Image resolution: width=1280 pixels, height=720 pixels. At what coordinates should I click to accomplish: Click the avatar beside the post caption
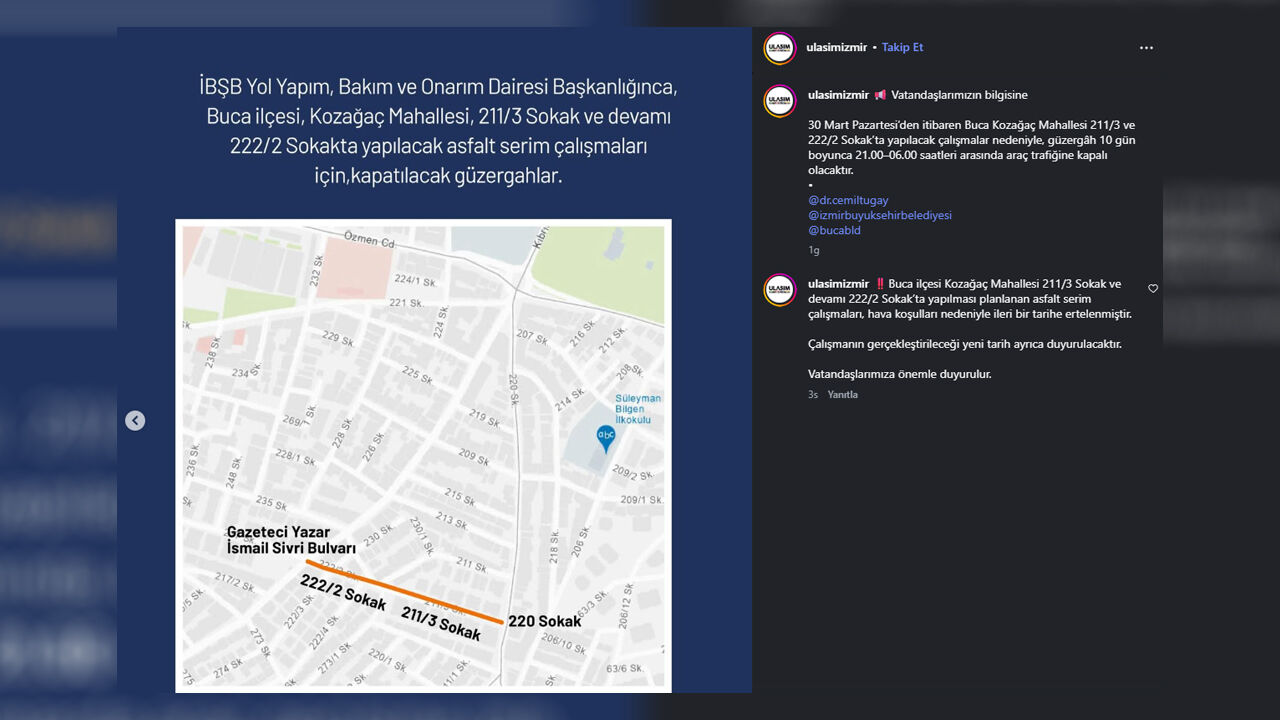pyautogui.click(x=779, y=101)
